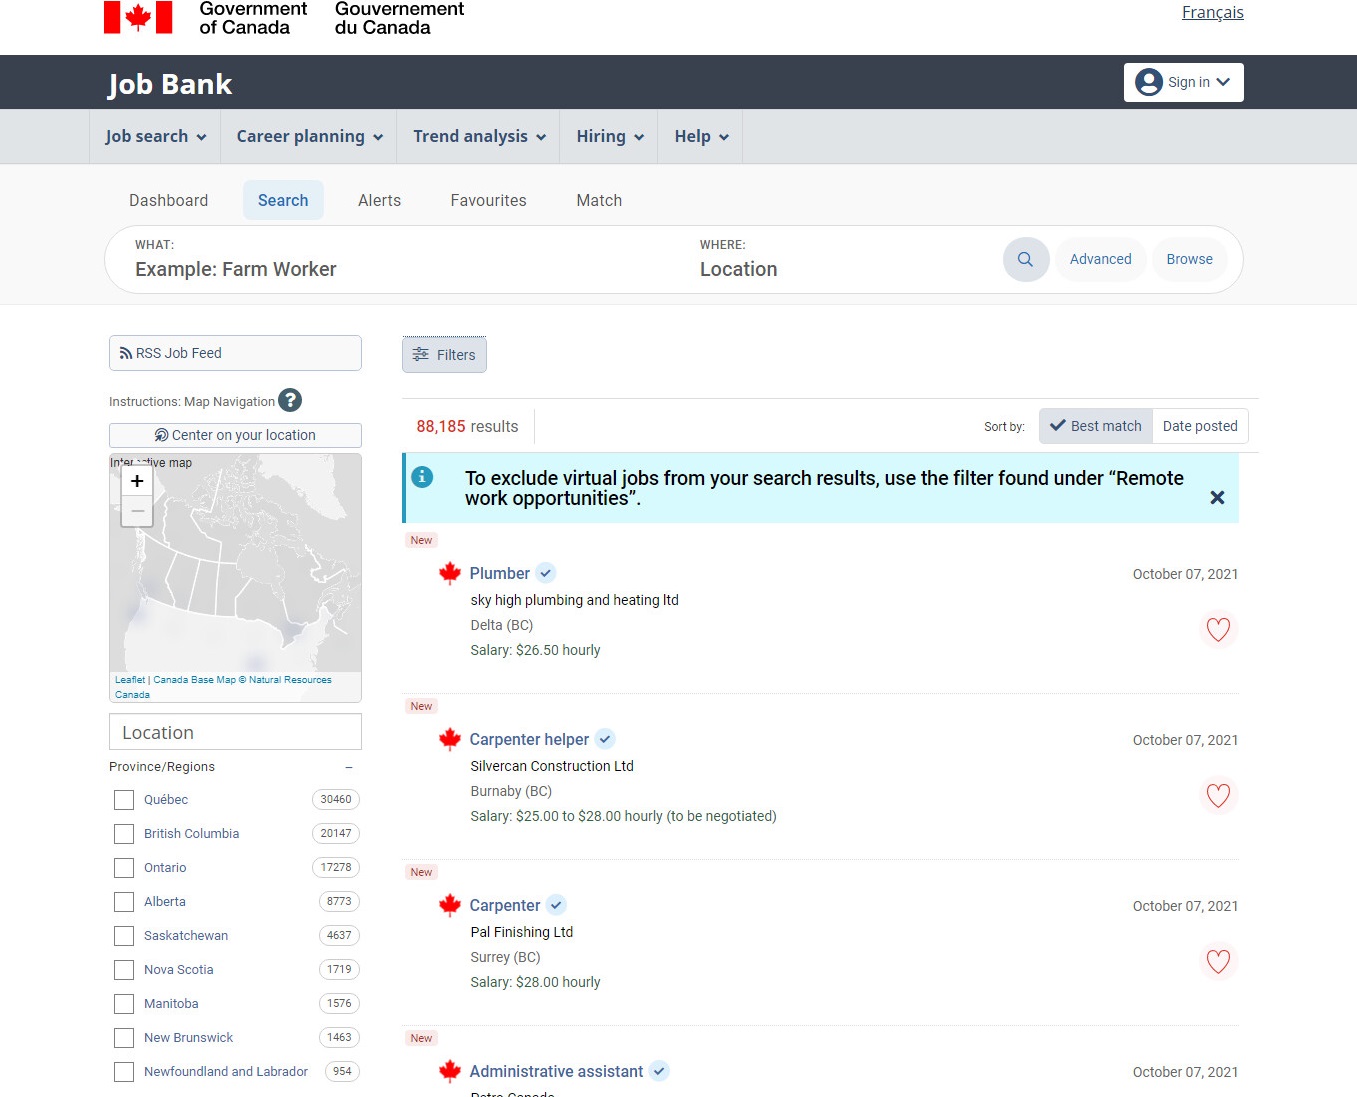This screenshot has height=1097, width=1357.
Task: Tick the British Columbia checkbox
Action: (x=124, y=834)
